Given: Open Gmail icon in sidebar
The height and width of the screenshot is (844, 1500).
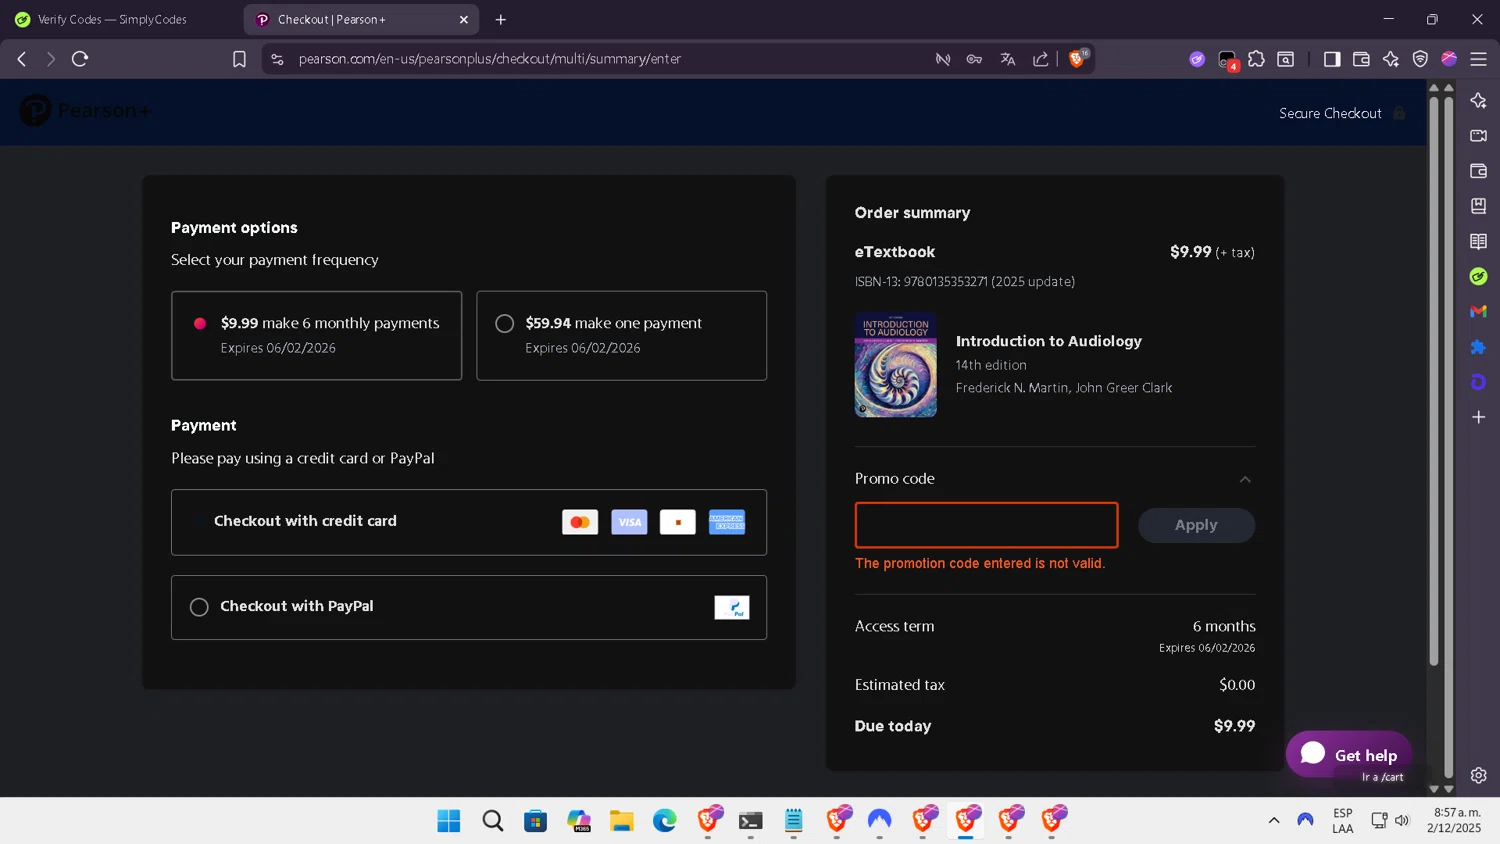Looking at the screenshot, I should point(1478,311).
